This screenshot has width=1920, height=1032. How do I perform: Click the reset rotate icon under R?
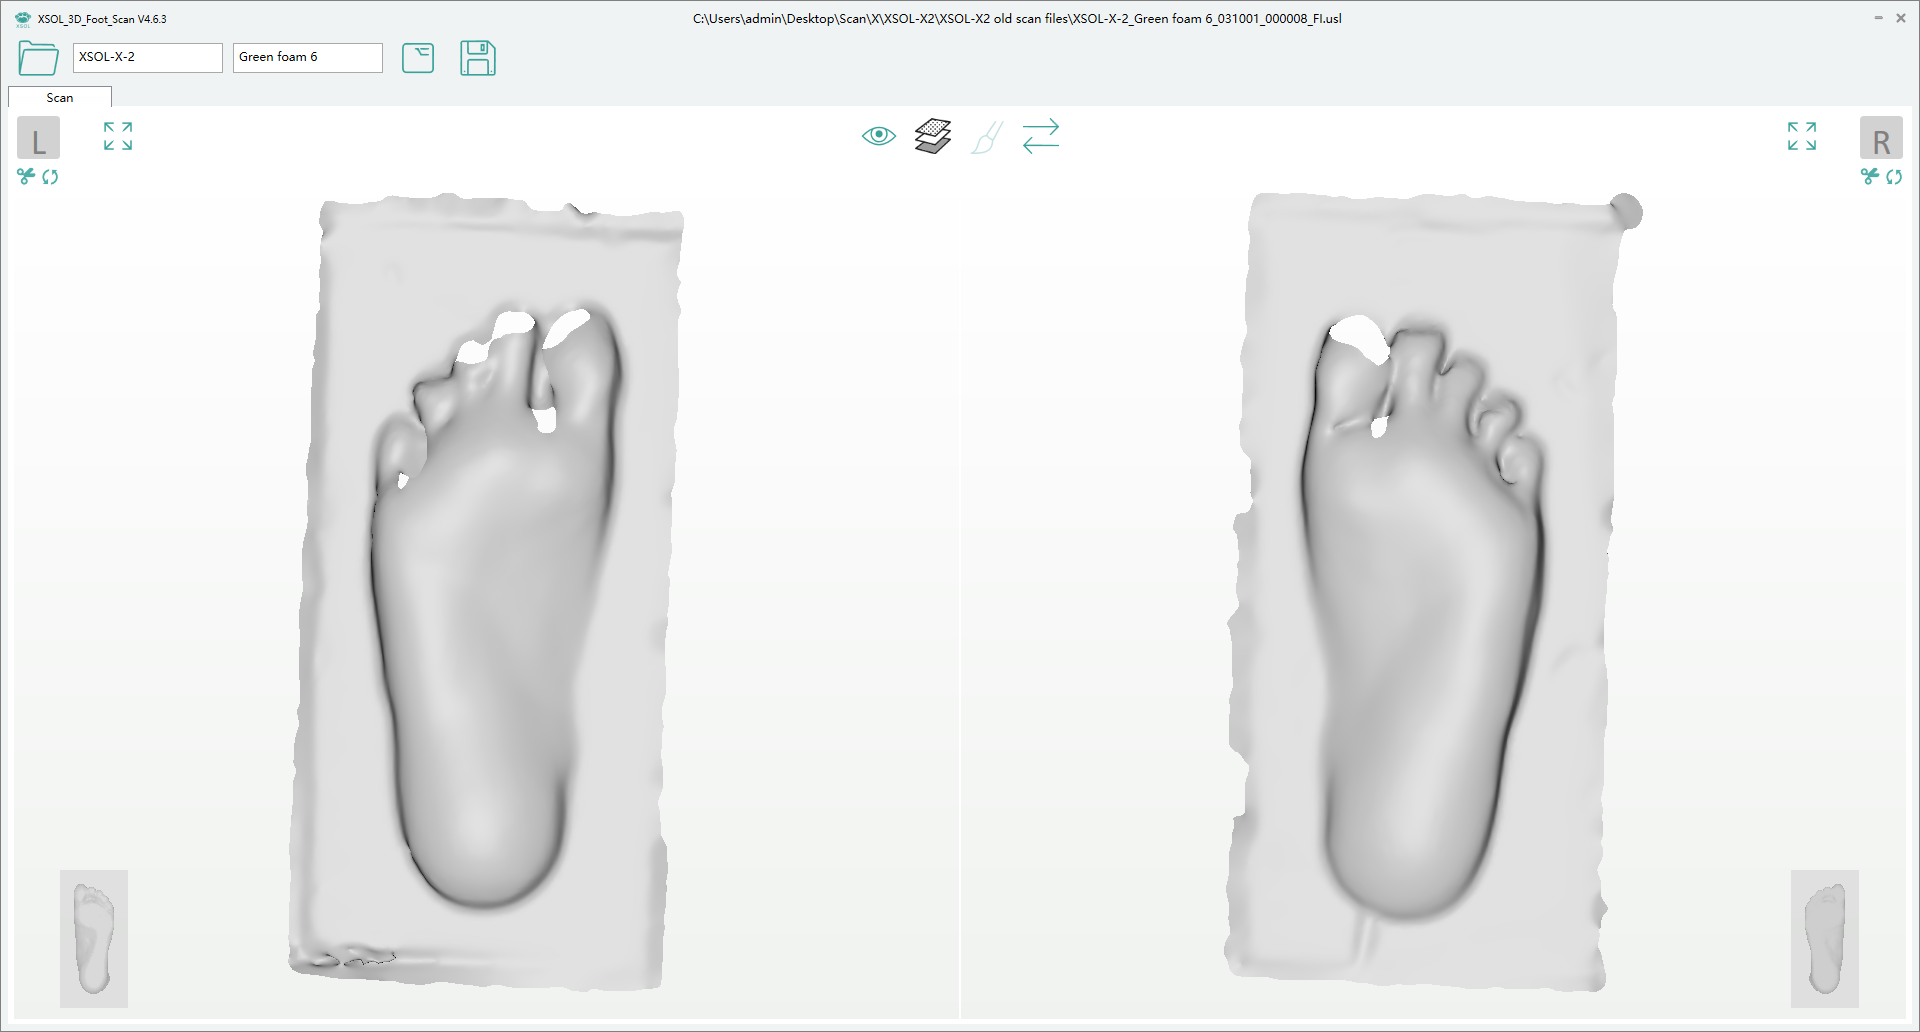click(x=1894, y=177)
